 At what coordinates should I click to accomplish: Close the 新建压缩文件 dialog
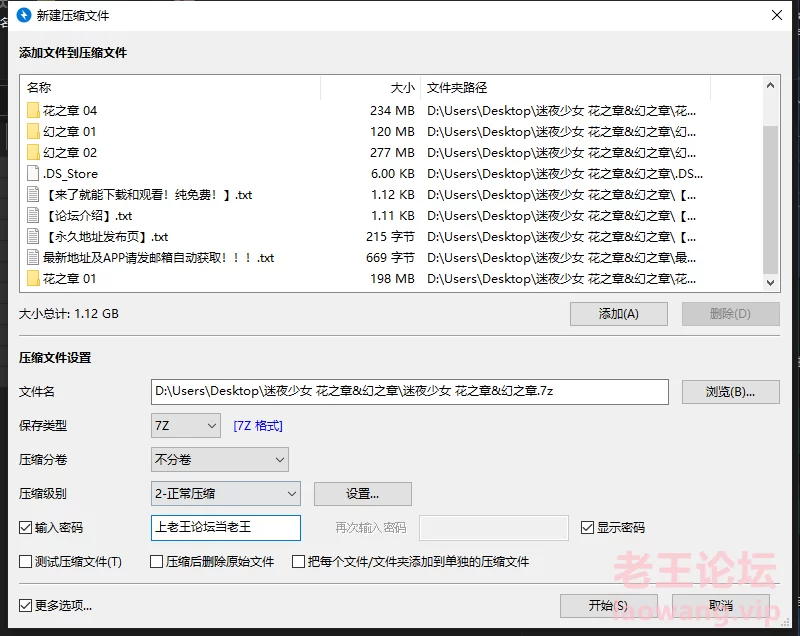click(x=777, y=15)
